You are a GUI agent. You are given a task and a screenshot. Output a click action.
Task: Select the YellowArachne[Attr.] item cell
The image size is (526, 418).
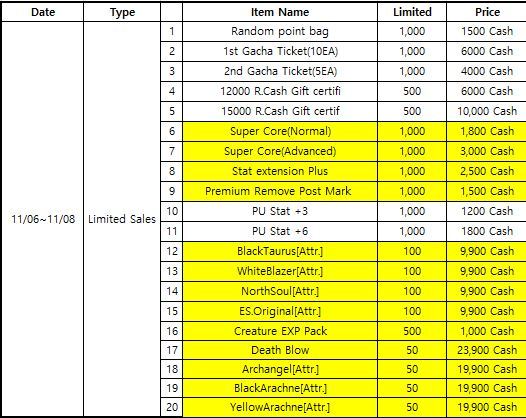click(280, 407)
